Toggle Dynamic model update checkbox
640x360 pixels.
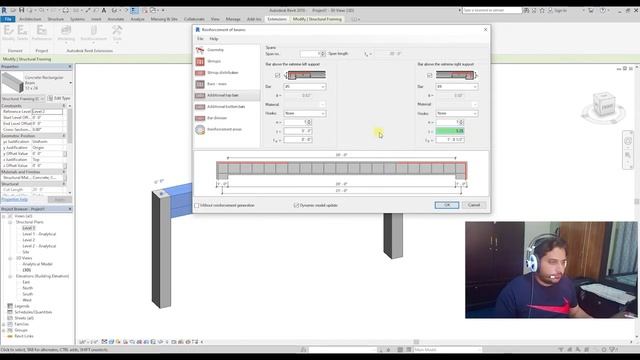point(296,205)
